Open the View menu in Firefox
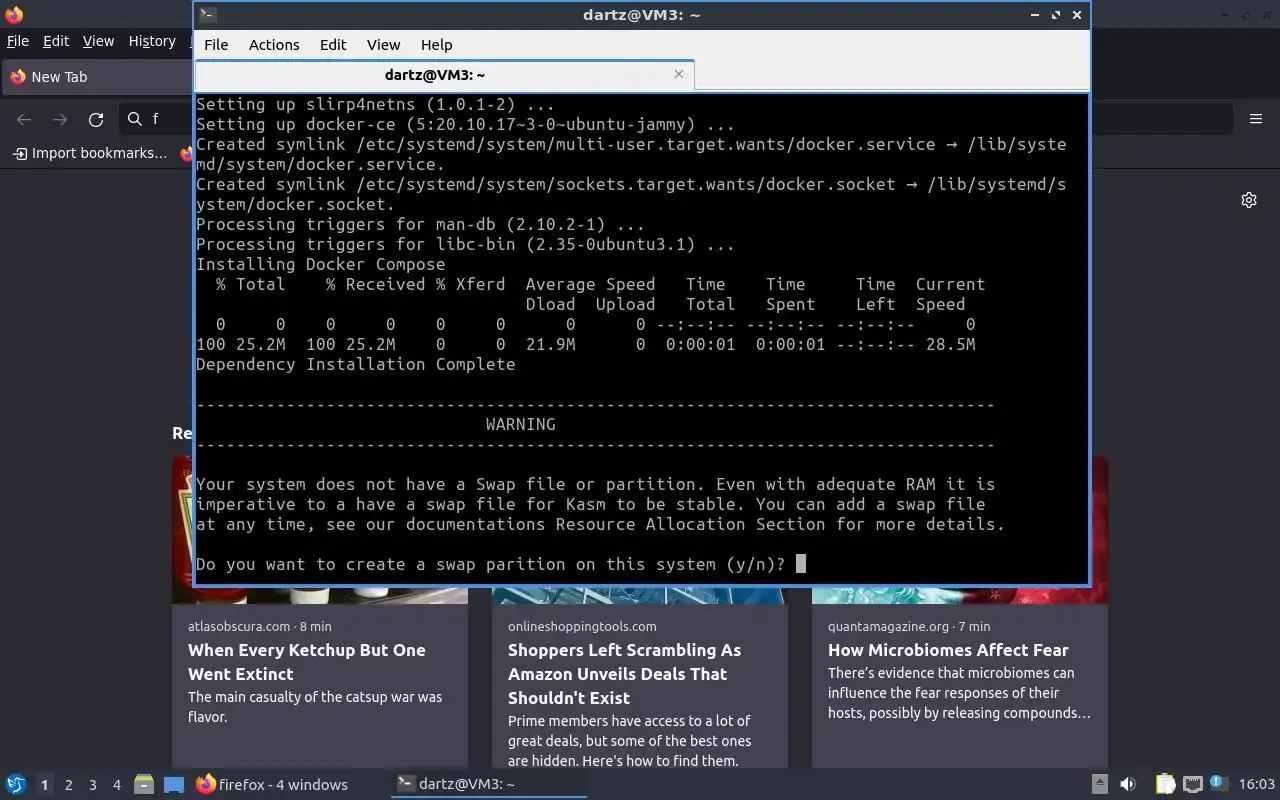The height and width of the screenshot is (800, 1280). pos(98,41)
